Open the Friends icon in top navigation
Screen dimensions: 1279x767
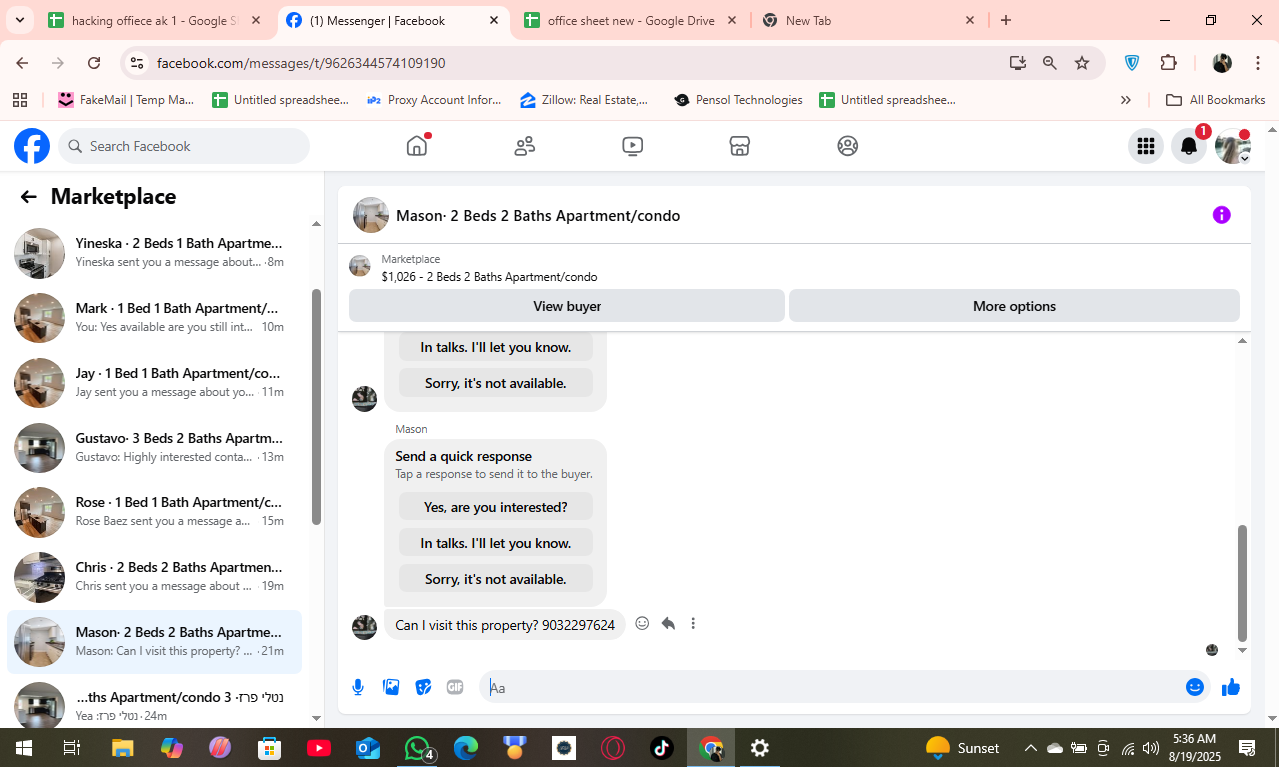[525, 146]
